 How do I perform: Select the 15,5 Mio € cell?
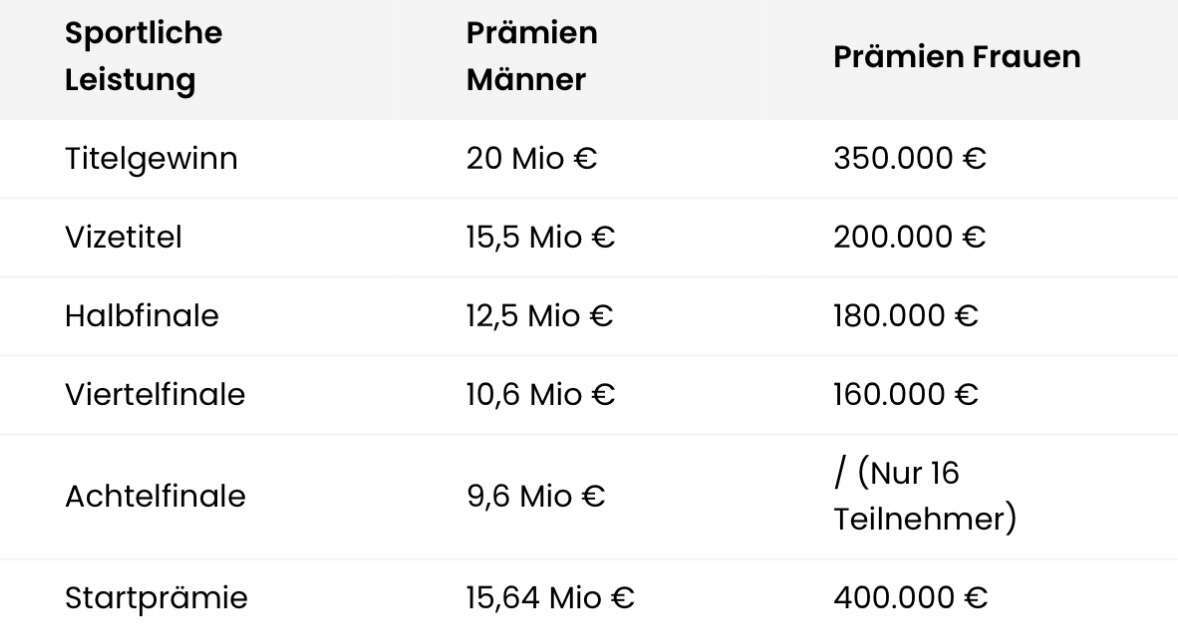pos(540,238)
